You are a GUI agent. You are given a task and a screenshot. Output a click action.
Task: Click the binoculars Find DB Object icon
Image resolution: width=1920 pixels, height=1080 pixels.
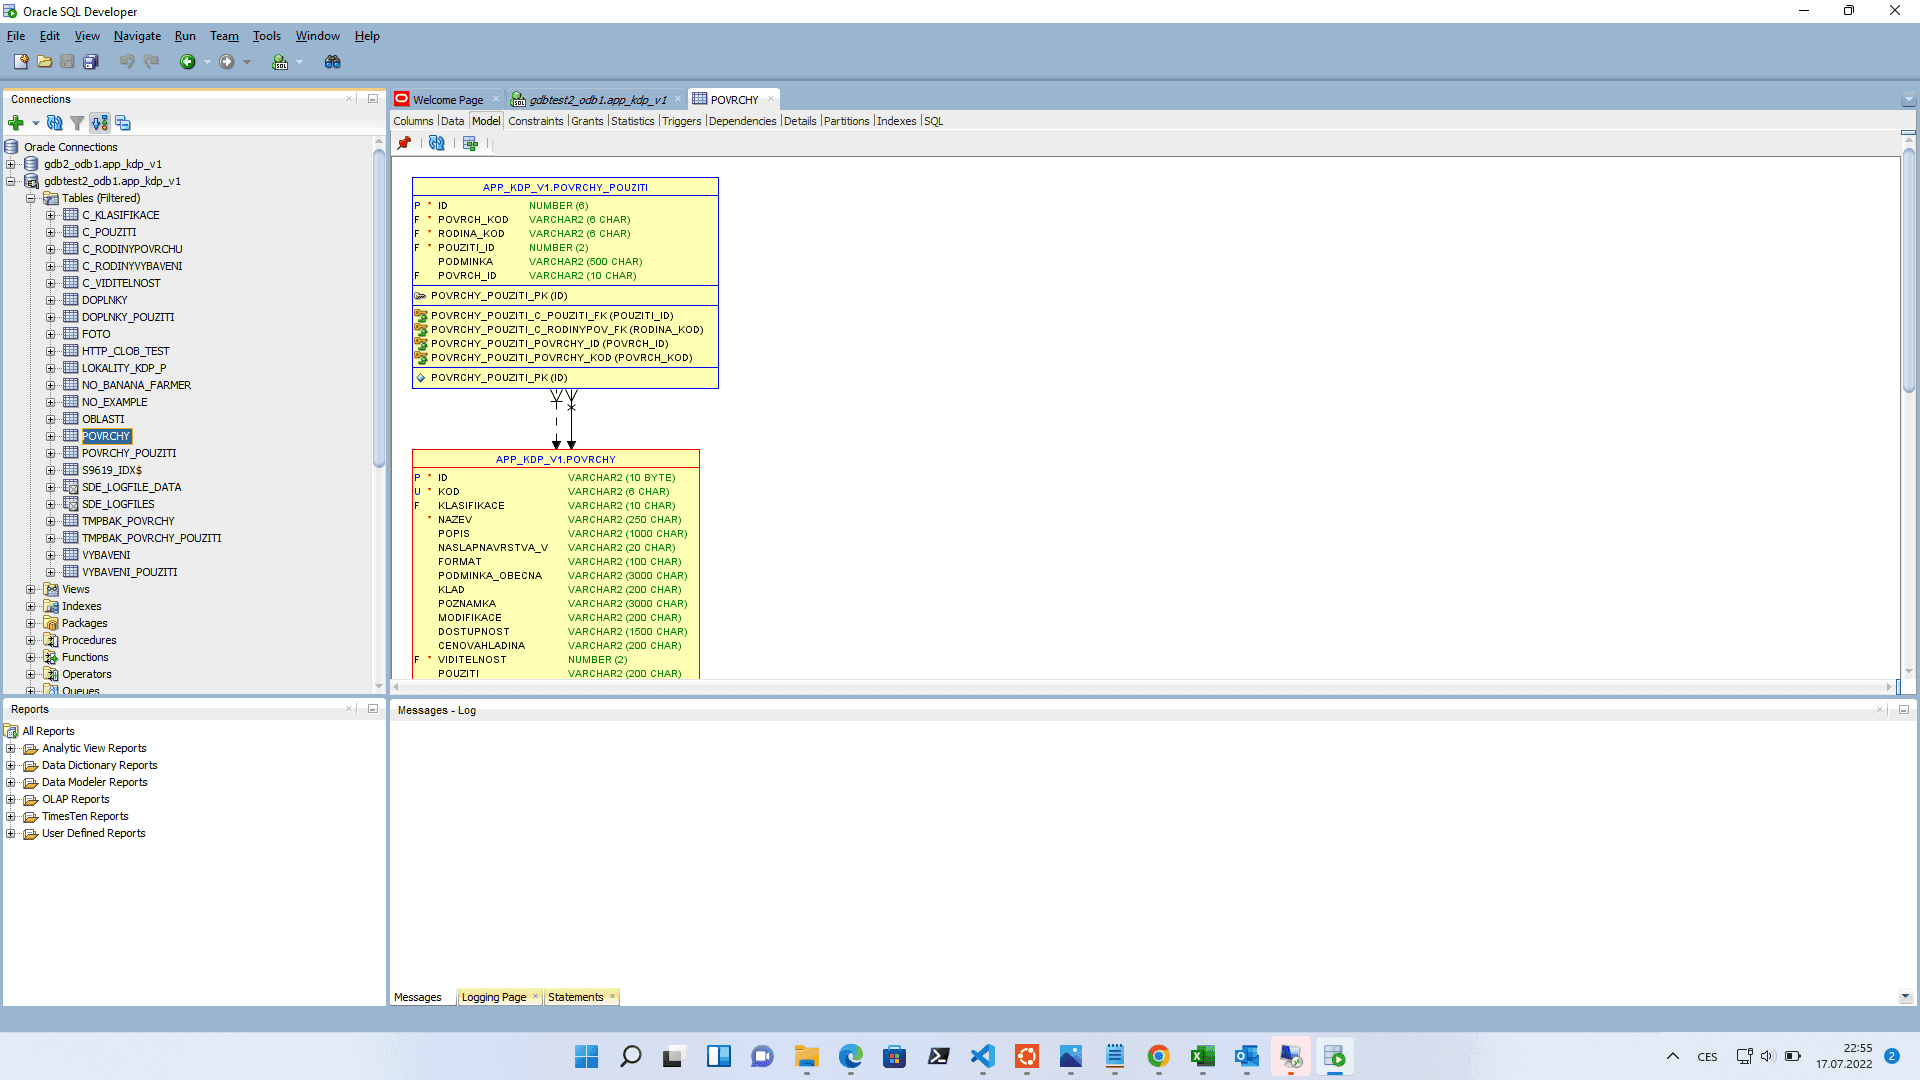333,62
